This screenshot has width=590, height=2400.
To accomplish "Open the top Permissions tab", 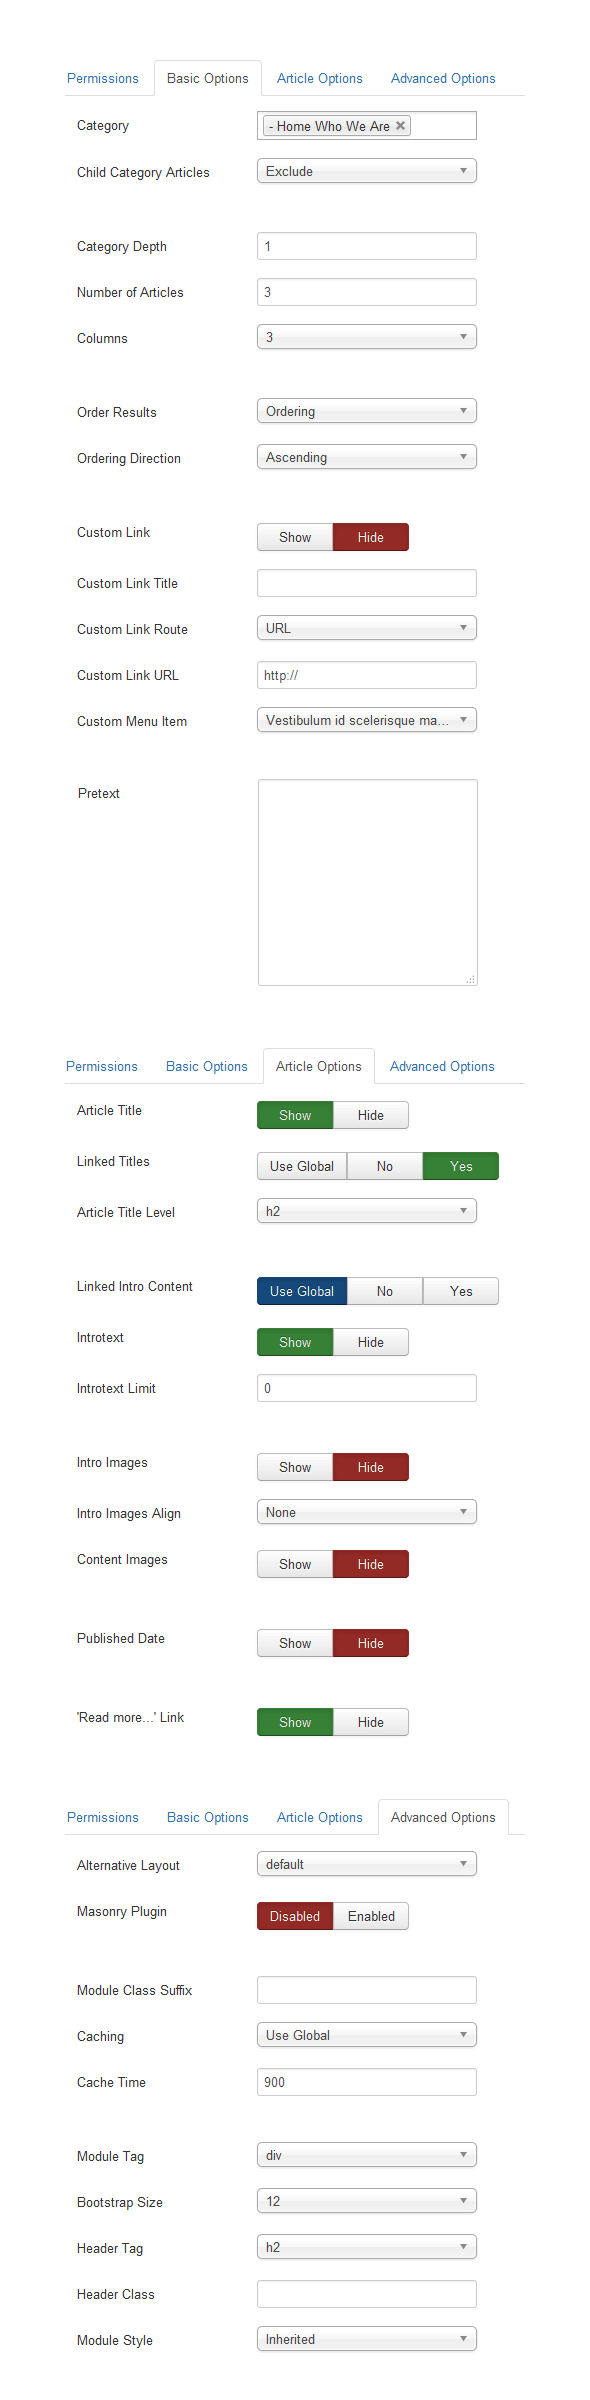I will (x=103, y=78).
